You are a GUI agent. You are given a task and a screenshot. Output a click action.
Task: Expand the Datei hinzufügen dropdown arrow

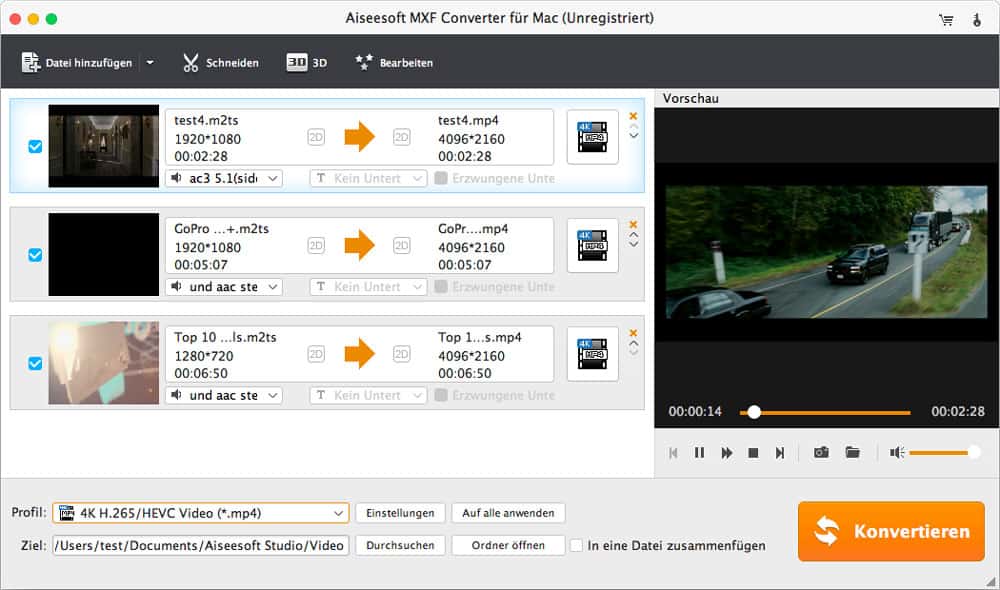pos(150,63)
